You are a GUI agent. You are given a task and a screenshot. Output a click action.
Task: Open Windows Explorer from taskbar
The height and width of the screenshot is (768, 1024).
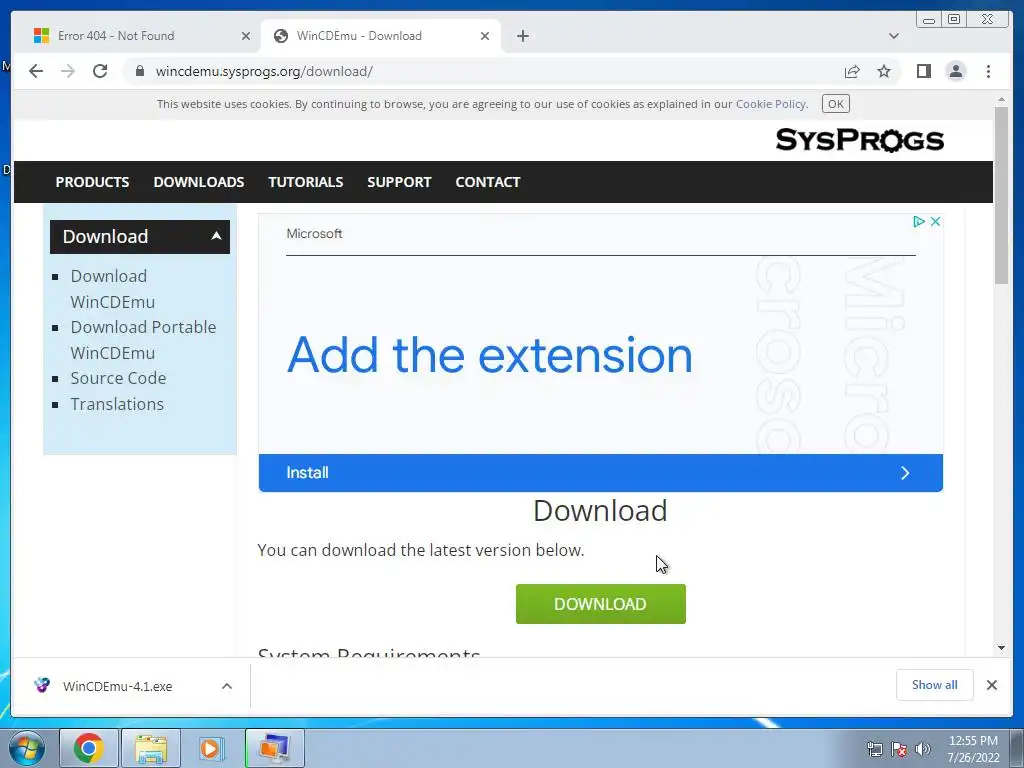tap(151, 748)
